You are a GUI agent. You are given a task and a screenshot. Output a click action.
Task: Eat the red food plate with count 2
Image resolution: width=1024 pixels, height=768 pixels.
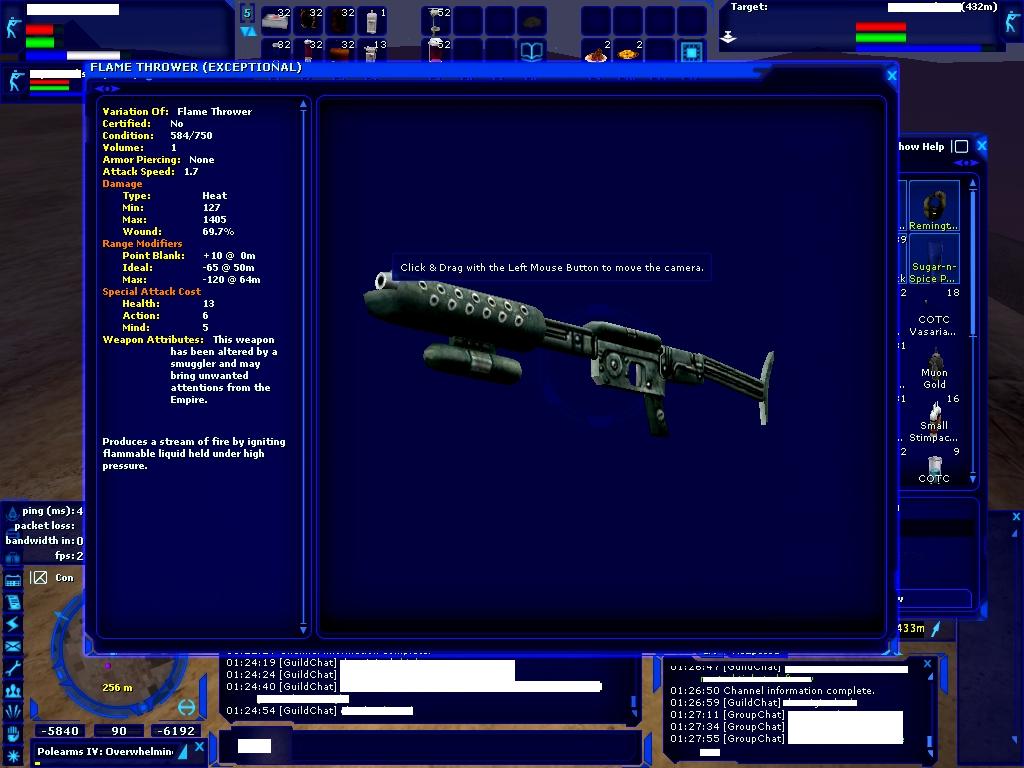[x=596, y=50]
